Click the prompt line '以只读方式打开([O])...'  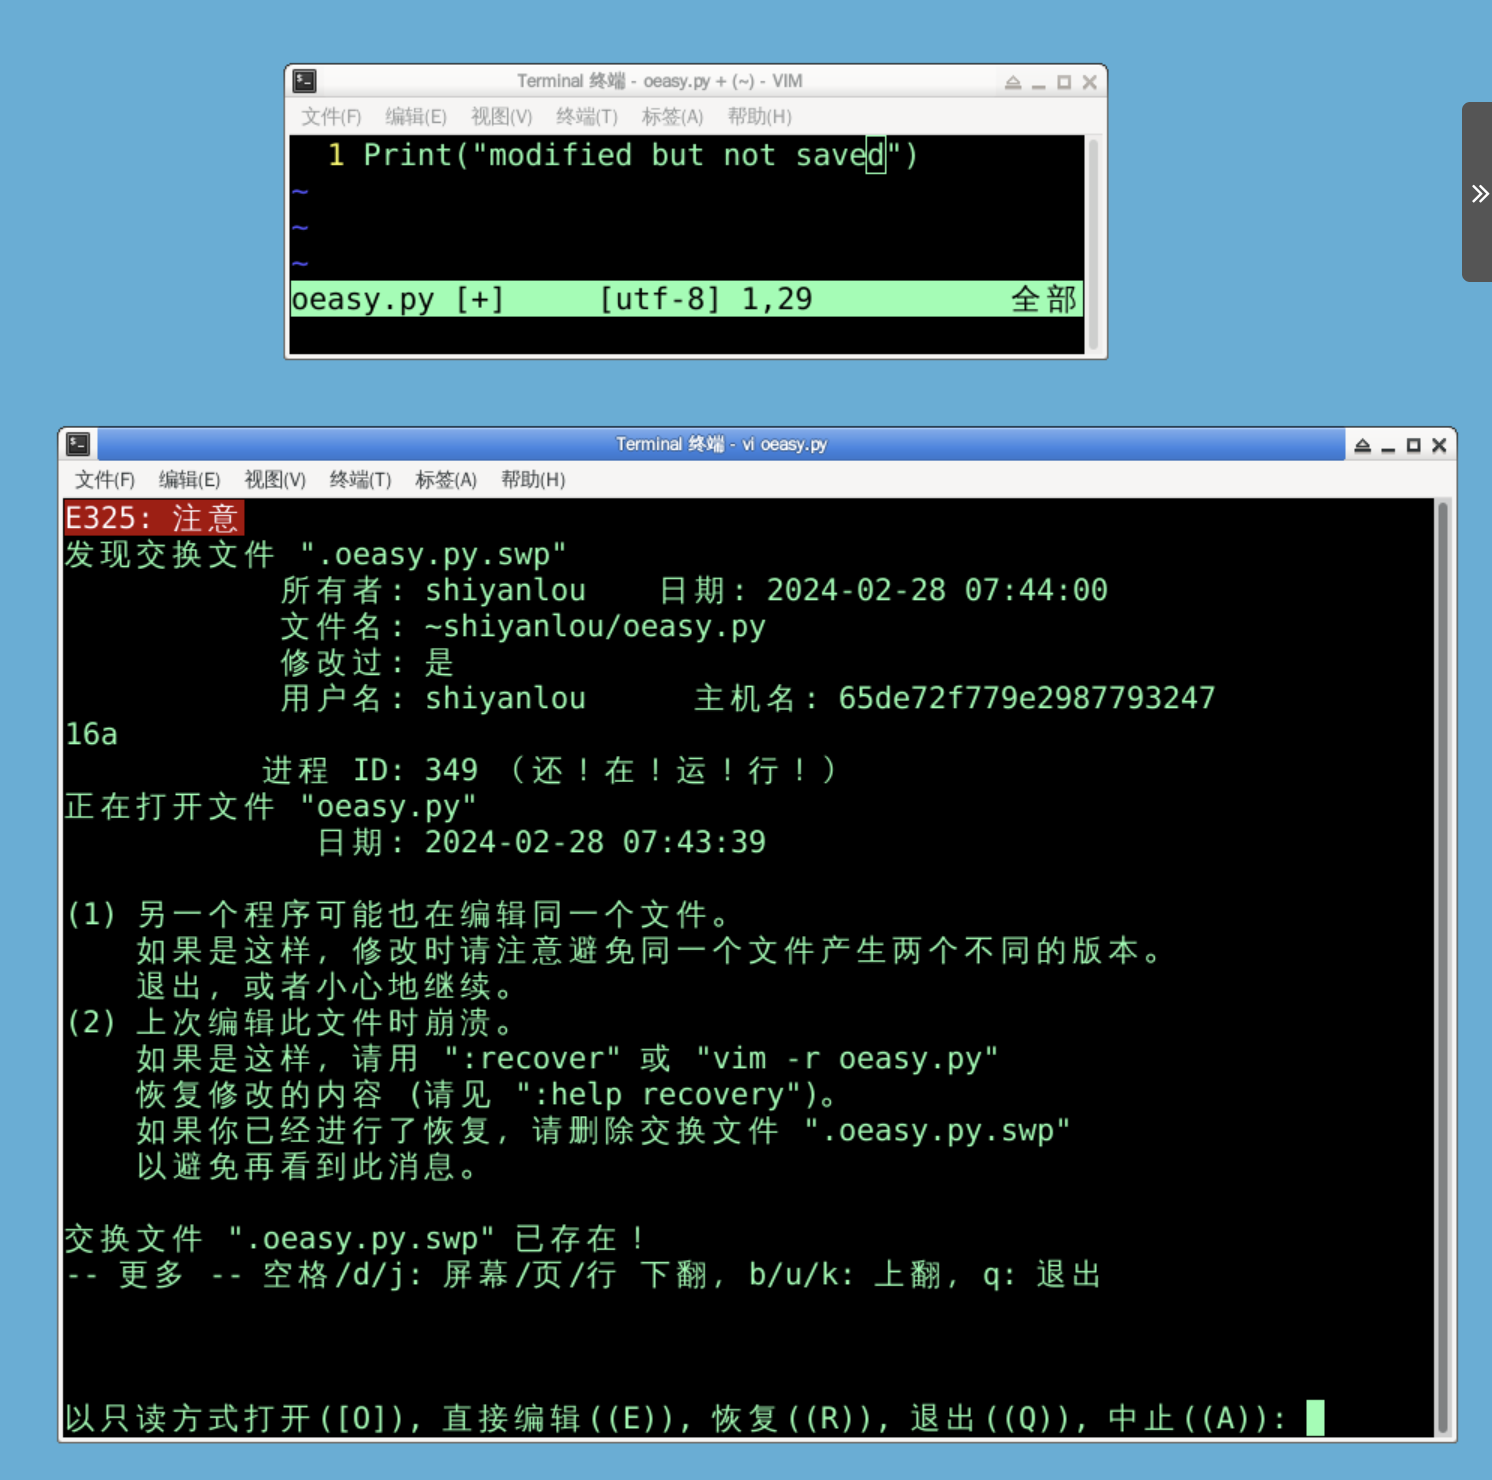tap(676, 1418)
